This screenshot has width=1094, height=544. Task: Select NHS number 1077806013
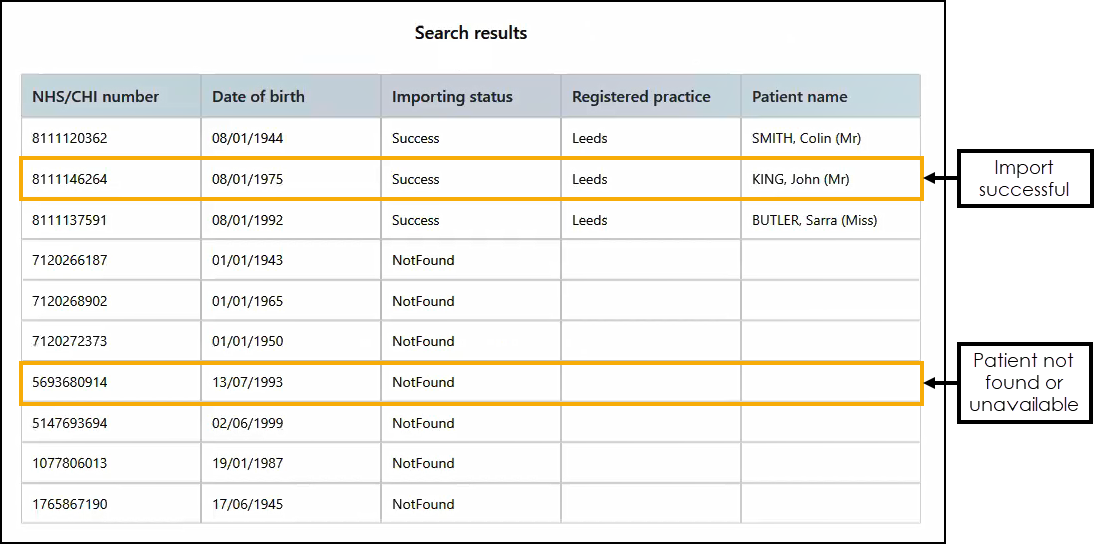(x=70, y=464)
